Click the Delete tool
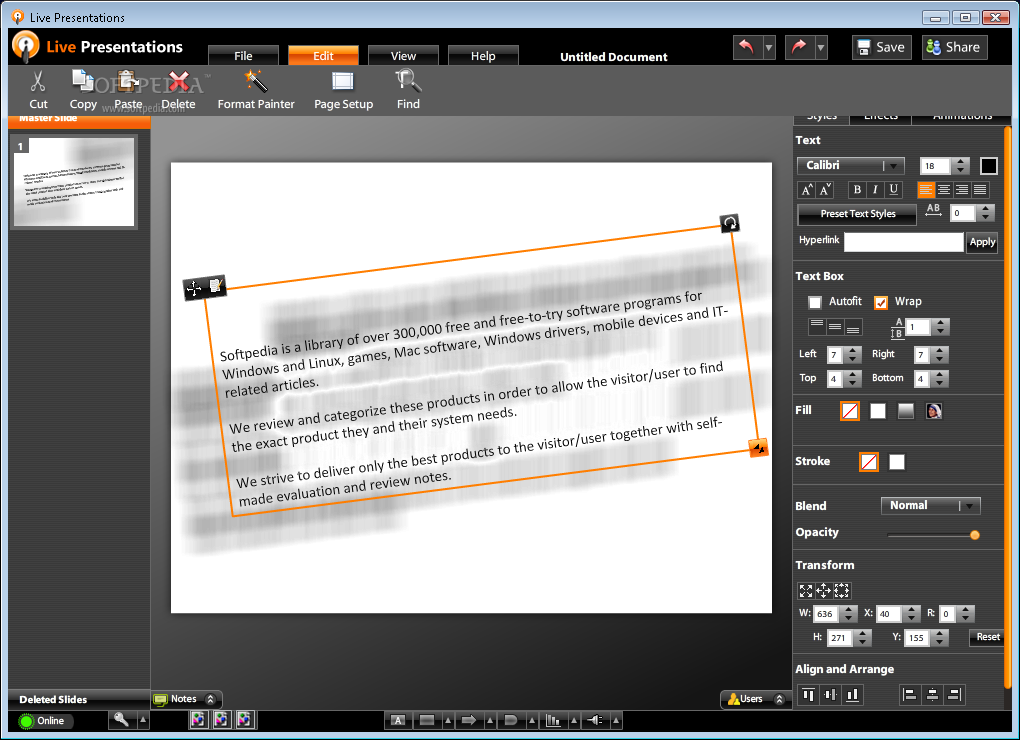 coord(178,90)
